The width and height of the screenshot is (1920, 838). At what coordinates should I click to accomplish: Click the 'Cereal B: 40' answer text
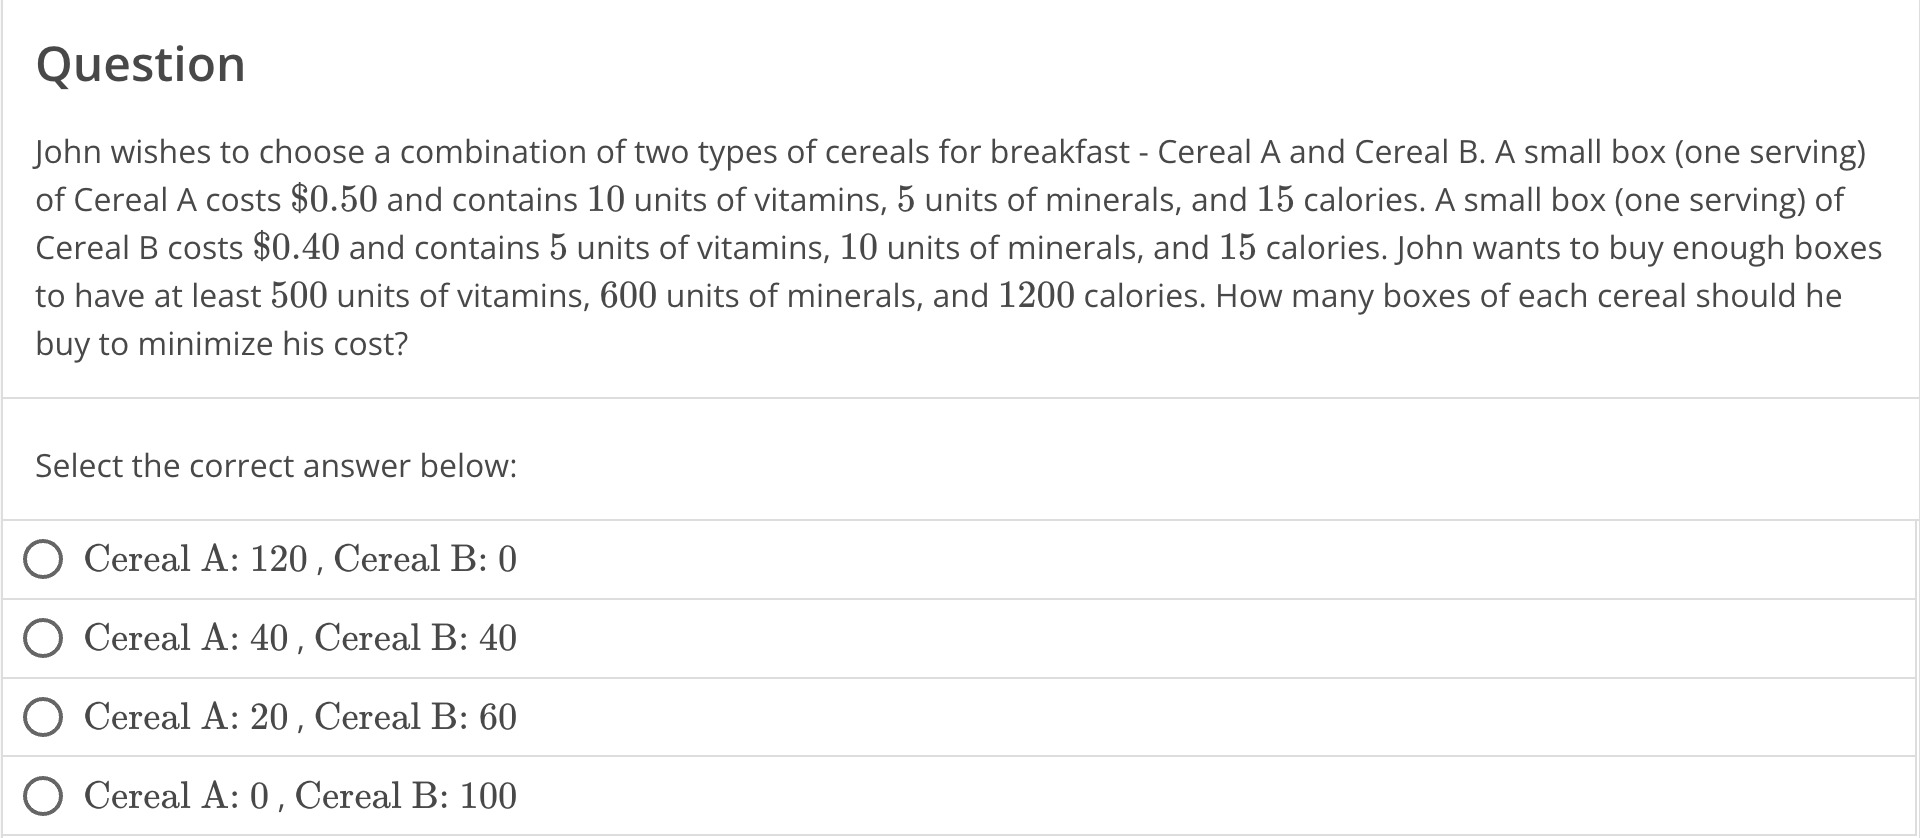click(416, 638)
